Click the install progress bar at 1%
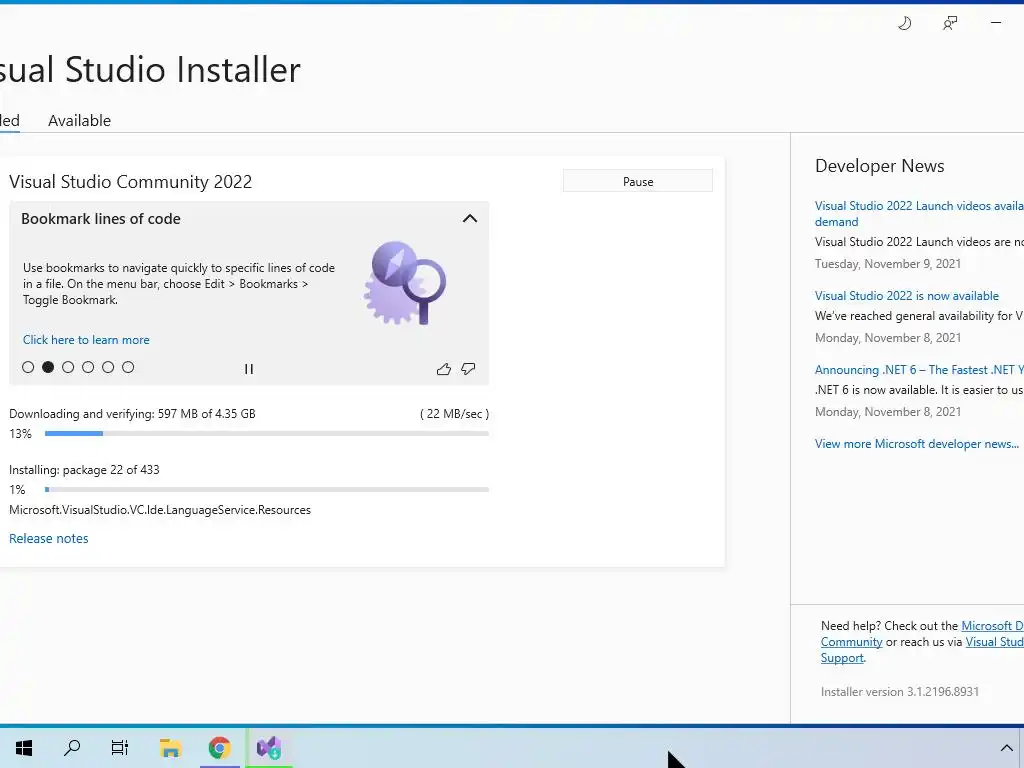The width and height of the screenshot is (1024, 768). click(x=266, y=490)
